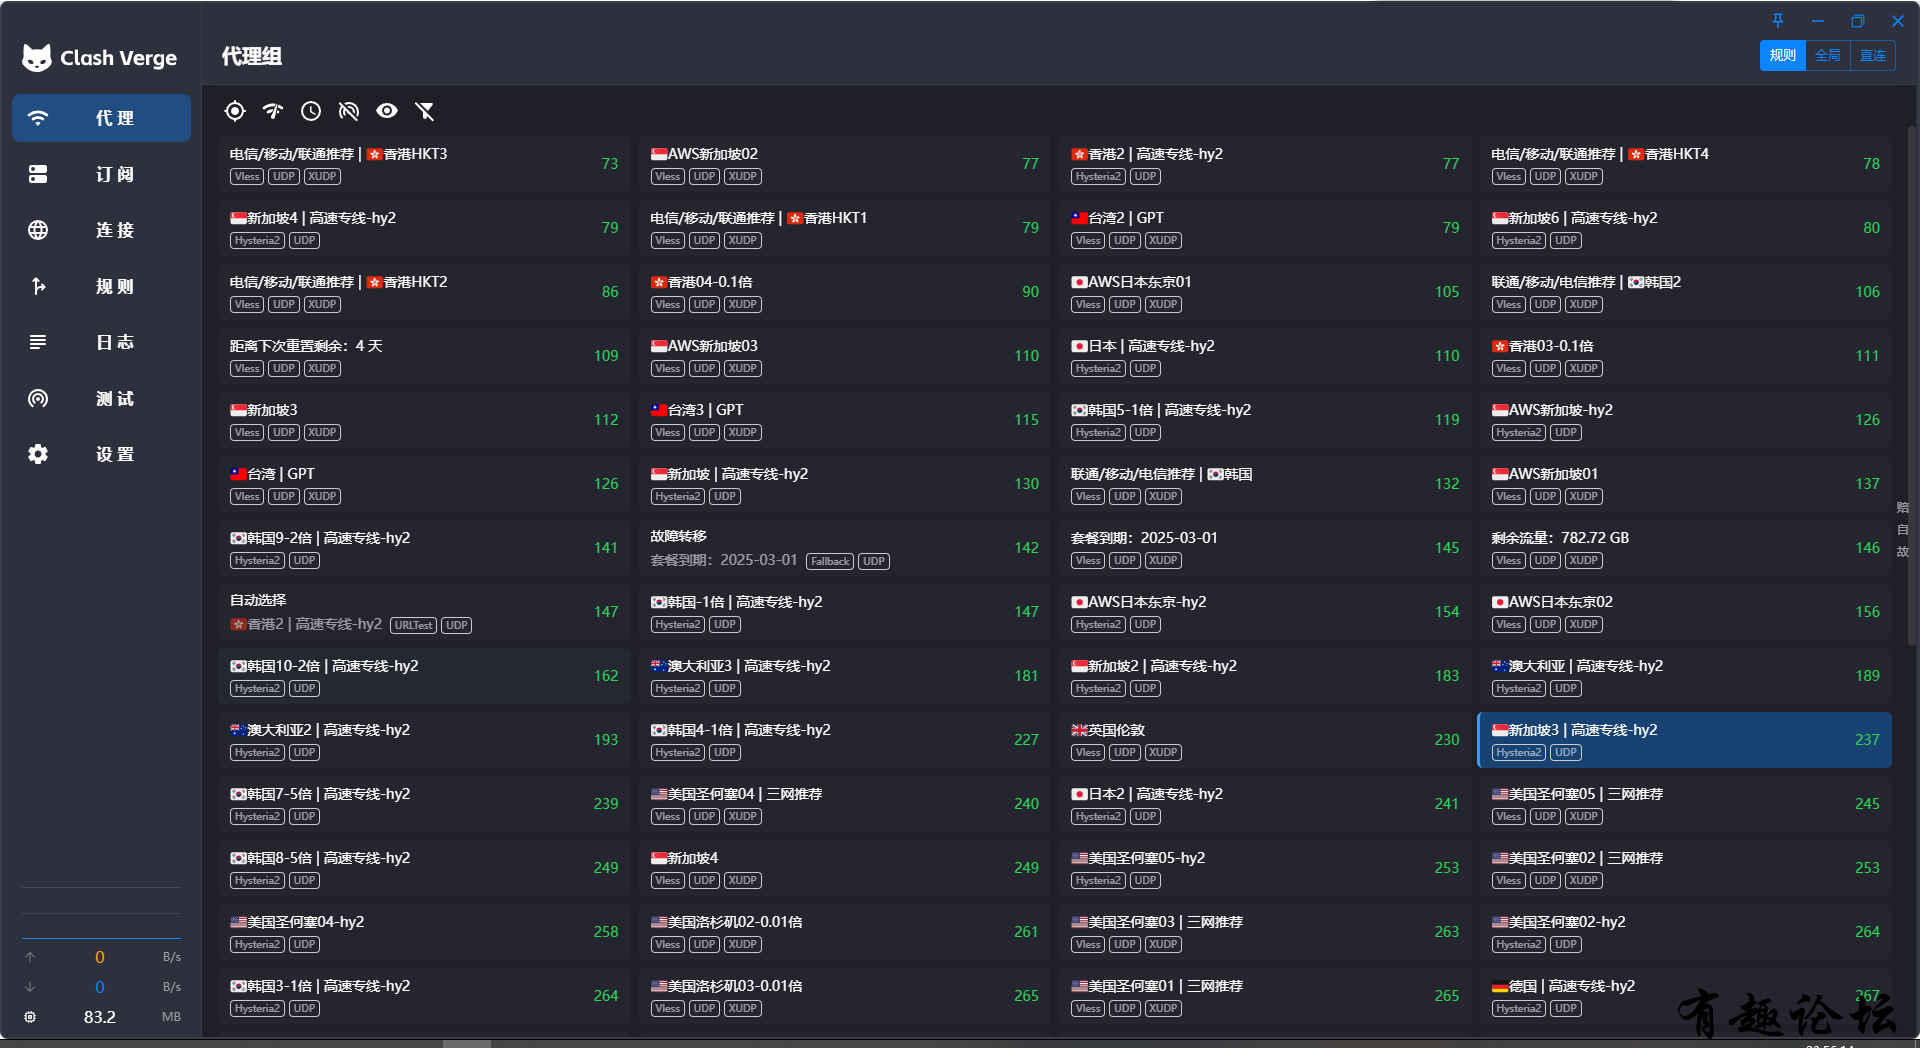Image resolution: width=1920 pixels, height=1048 pixels.
Task: Click the clock sort-by-delay icon
Action: 311,111
